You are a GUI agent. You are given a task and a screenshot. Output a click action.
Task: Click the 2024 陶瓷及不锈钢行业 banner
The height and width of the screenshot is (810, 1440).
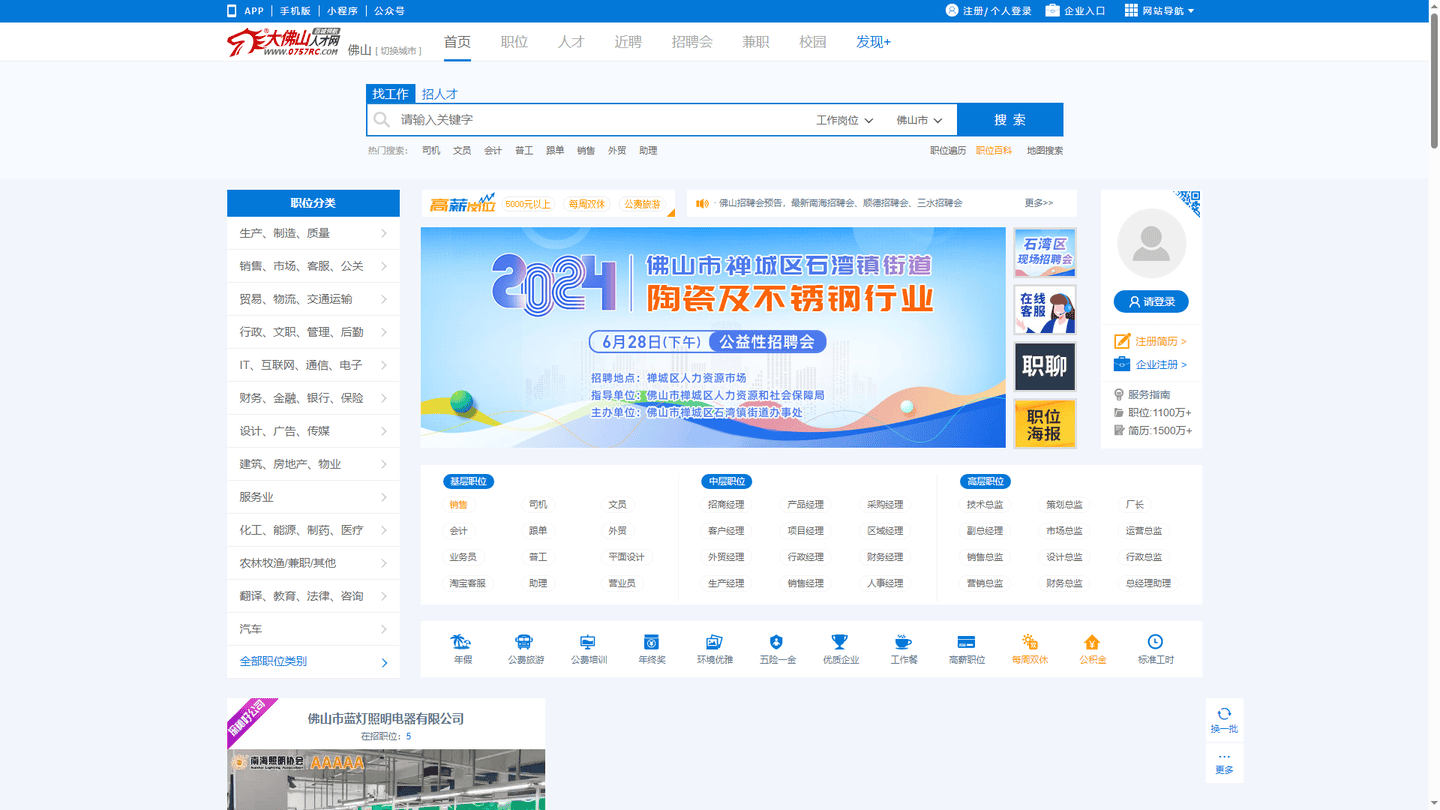(x=713, y=337)
